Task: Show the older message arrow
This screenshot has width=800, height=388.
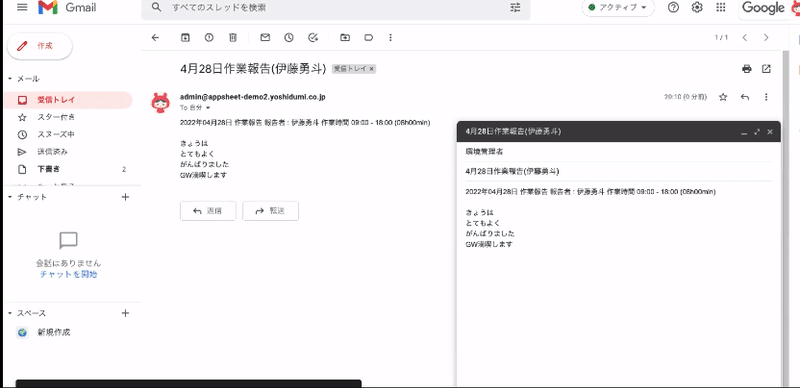Action: tap(766, 37)
